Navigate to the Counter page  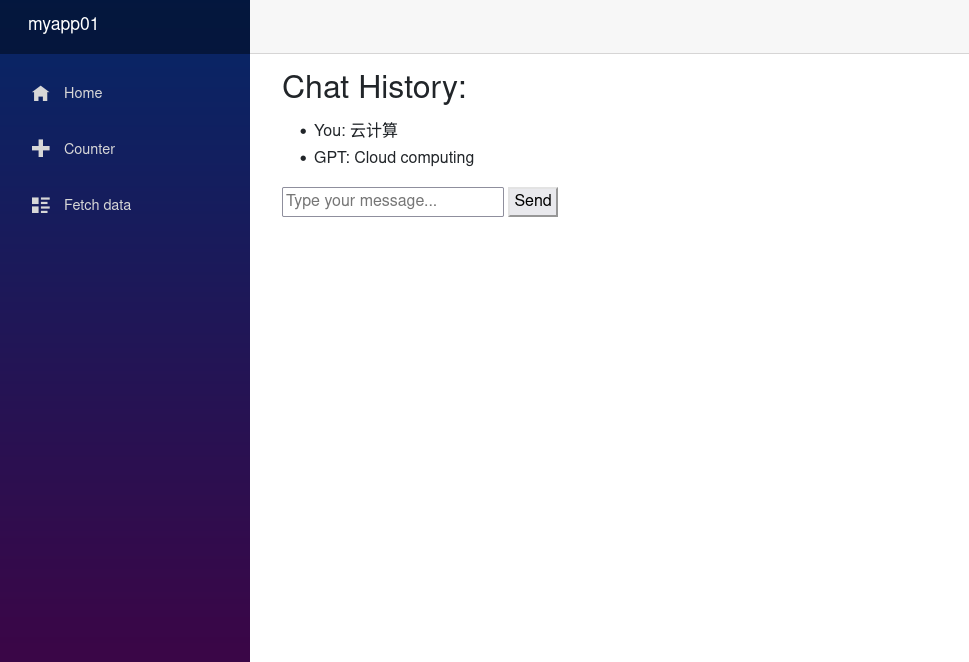(x=89, y=149)
